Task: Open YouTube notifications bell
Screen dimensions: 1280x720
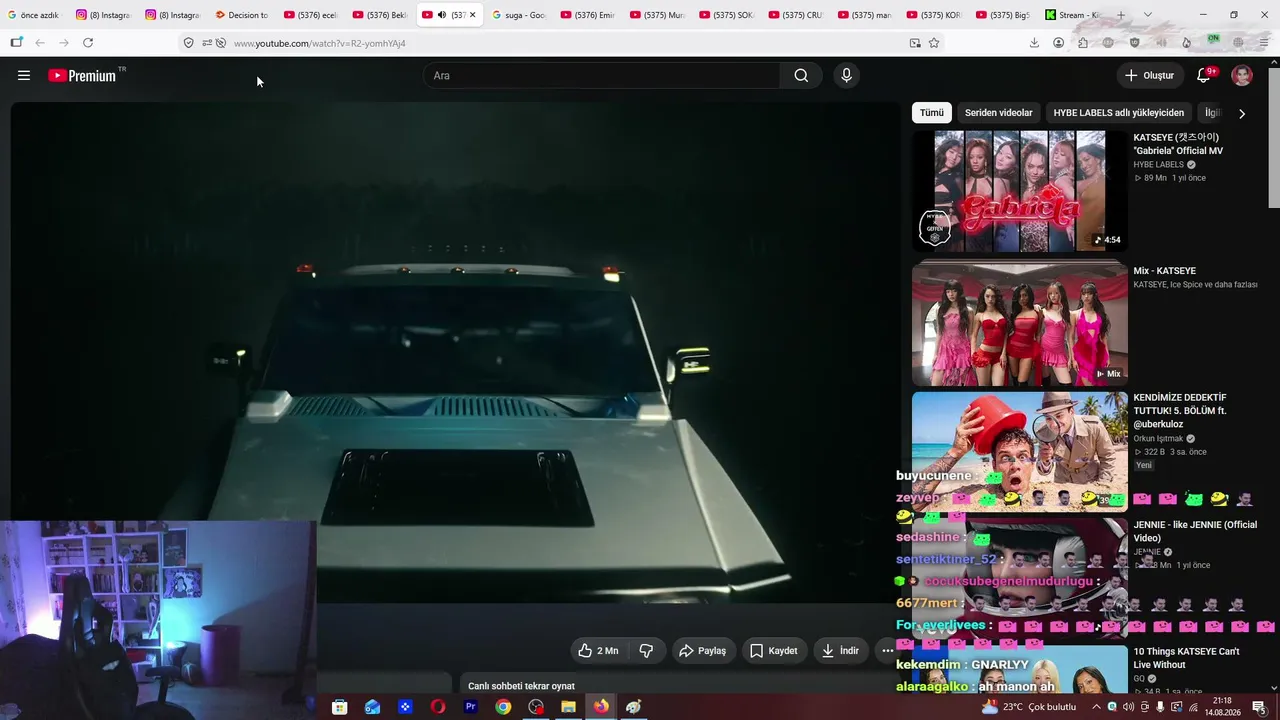Action: click(x=1204, y=75)
